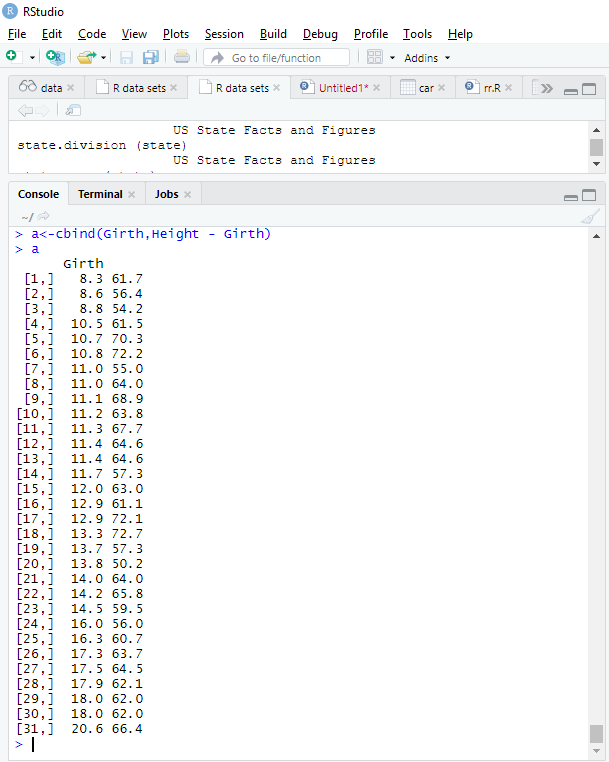Click the back navigation arrow in source pane

point(25,110)
